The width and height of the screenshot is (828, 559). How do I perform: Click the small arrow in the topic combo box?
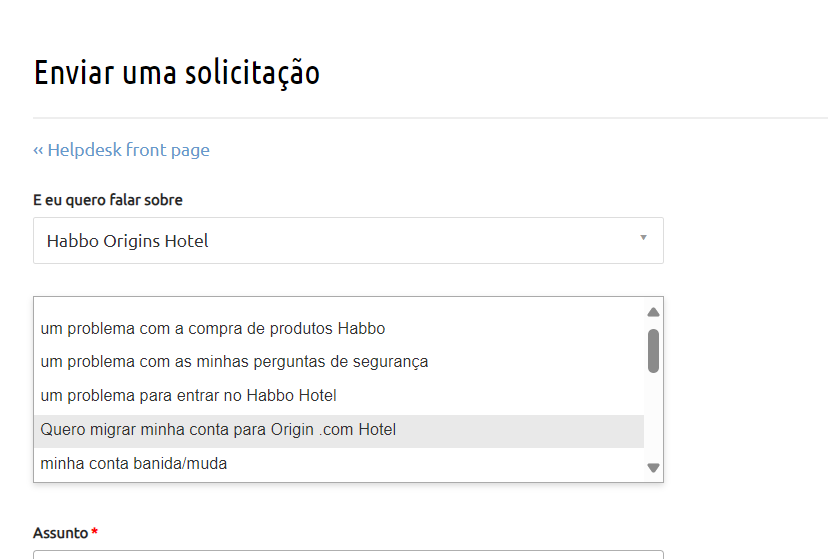[643, 238]
